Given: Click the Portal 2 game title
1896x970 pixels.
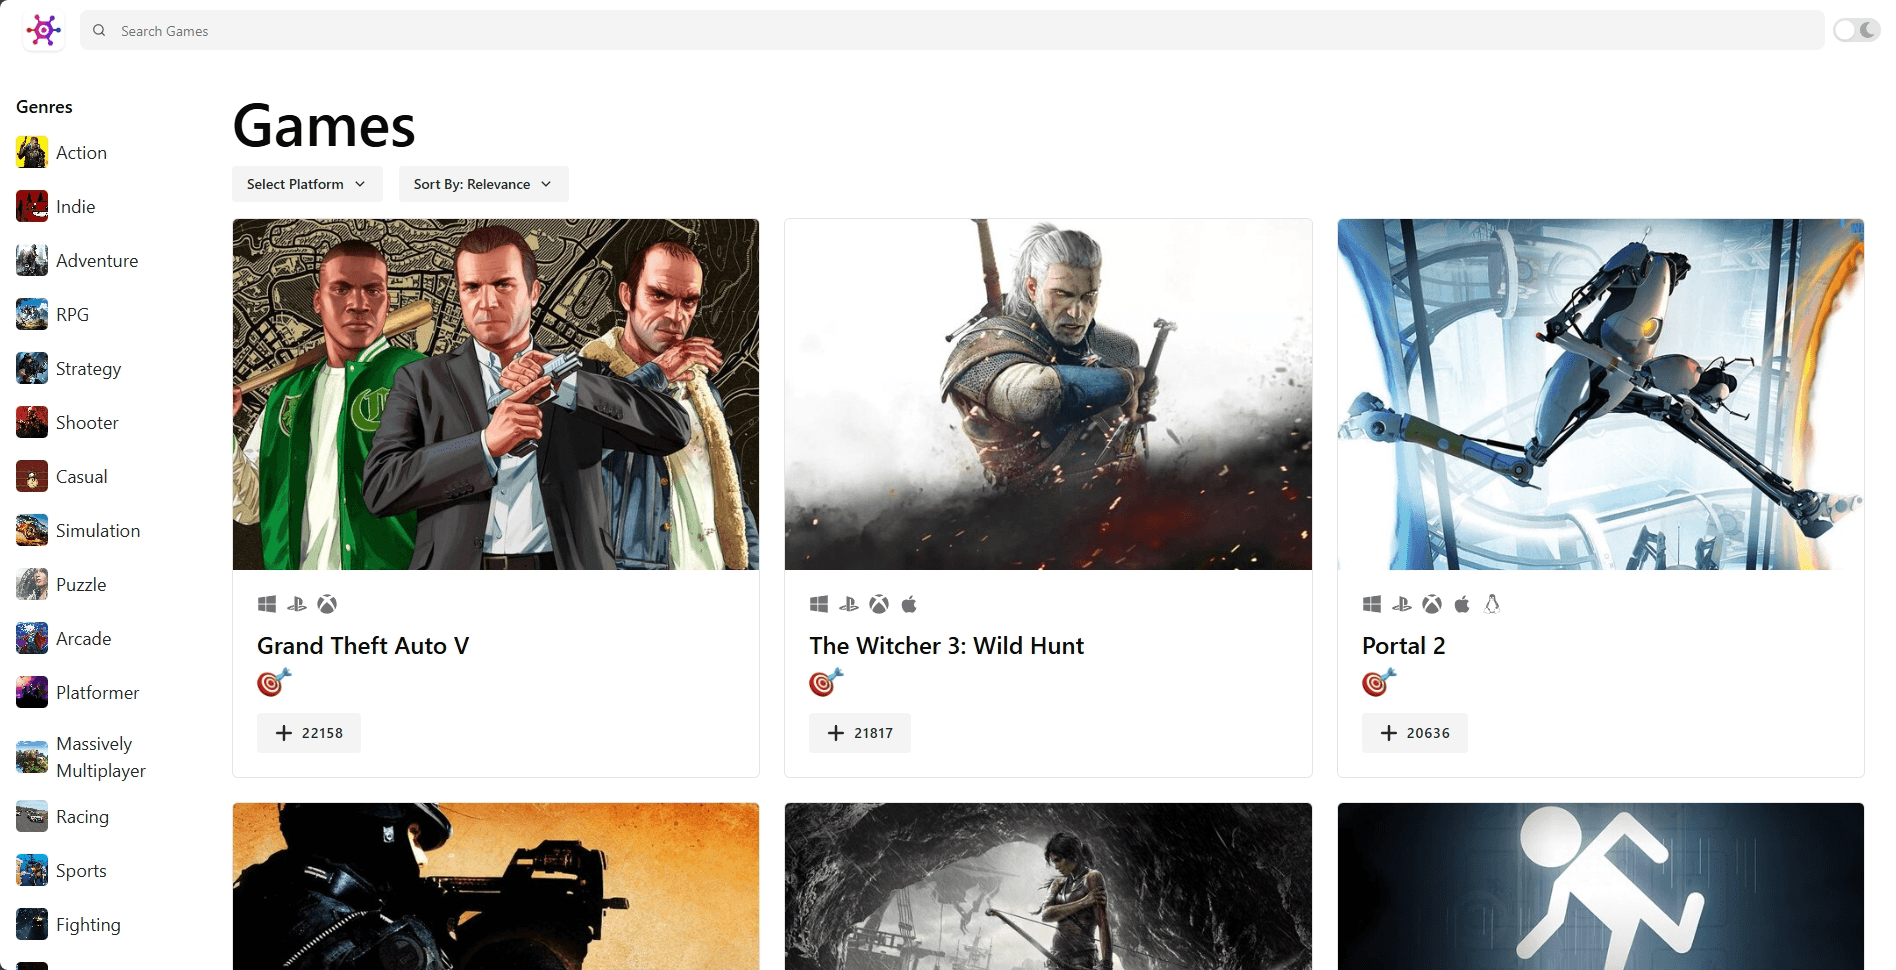Looking at the screenshot, I should coord(1403,646).
